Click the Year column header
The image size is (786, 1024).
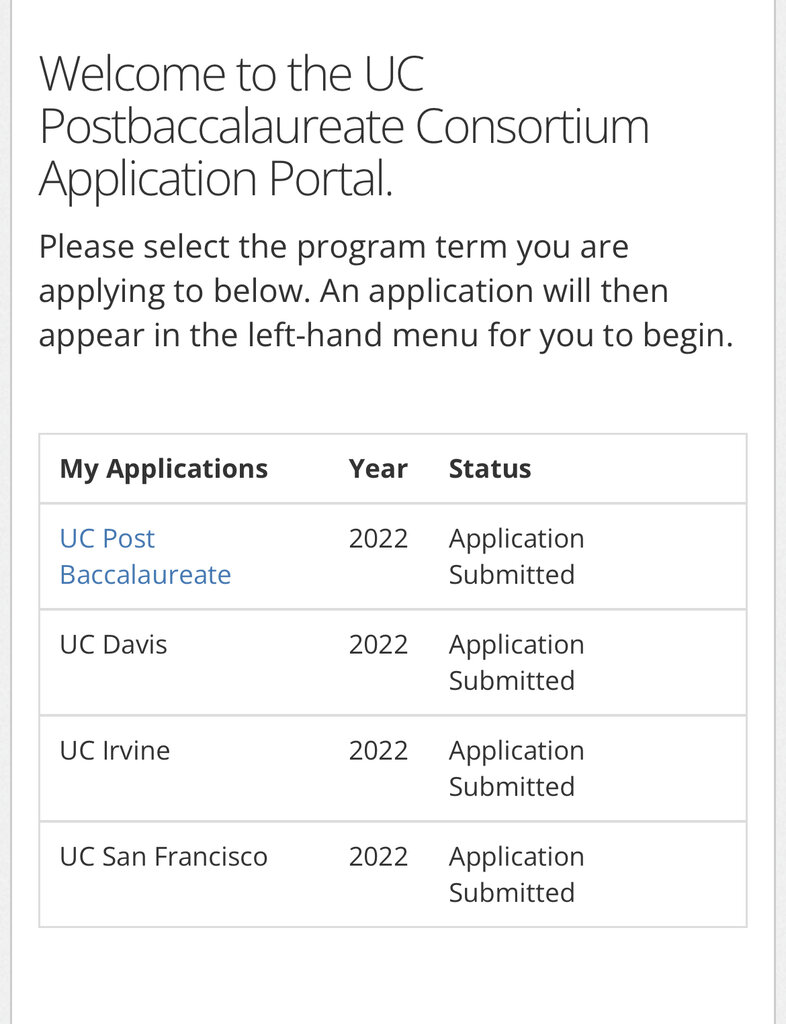tap(378, 469)
